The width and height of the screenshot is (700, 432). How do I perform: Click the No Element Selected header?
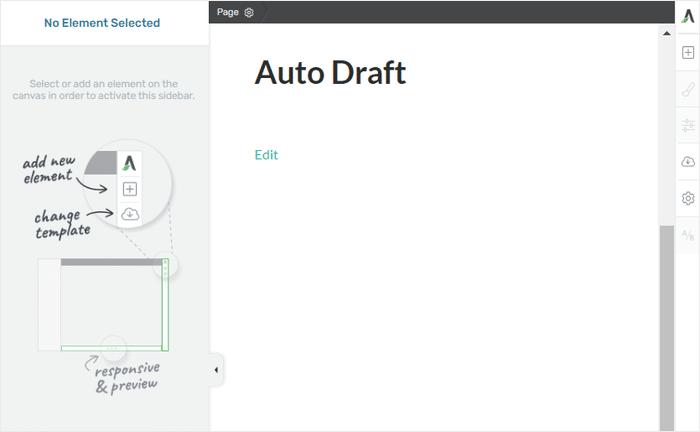[102, 23]
